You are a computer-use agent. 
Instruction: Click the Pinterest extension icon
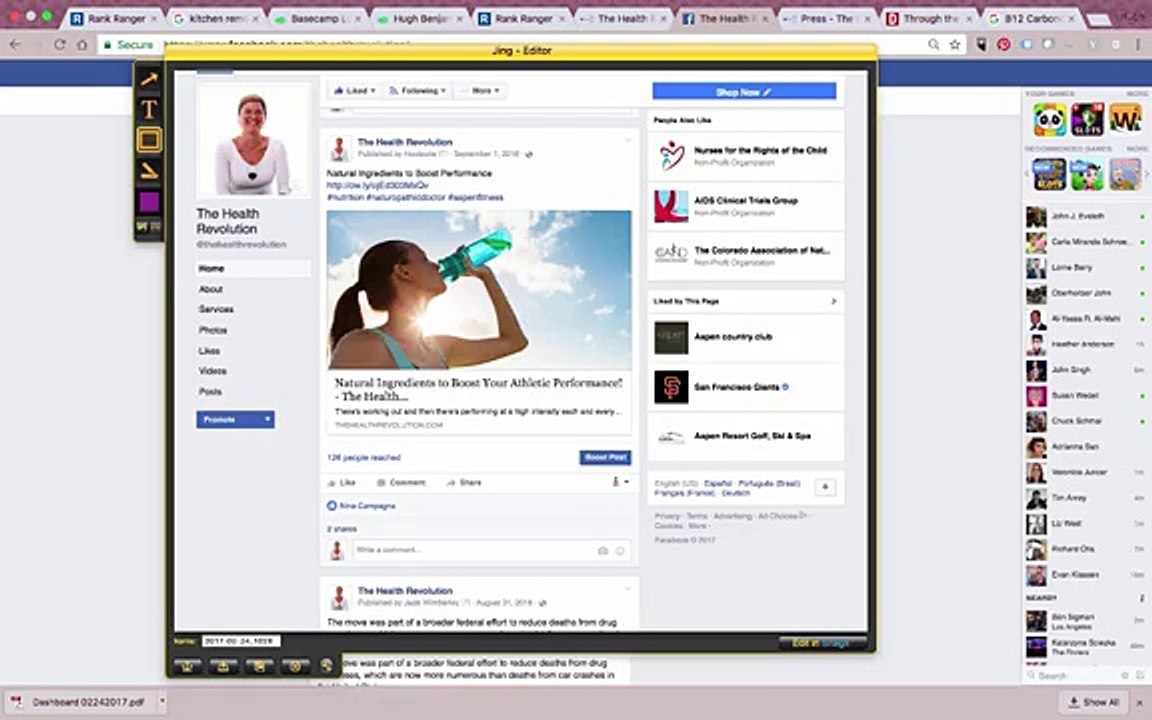tap(1004, 45)
